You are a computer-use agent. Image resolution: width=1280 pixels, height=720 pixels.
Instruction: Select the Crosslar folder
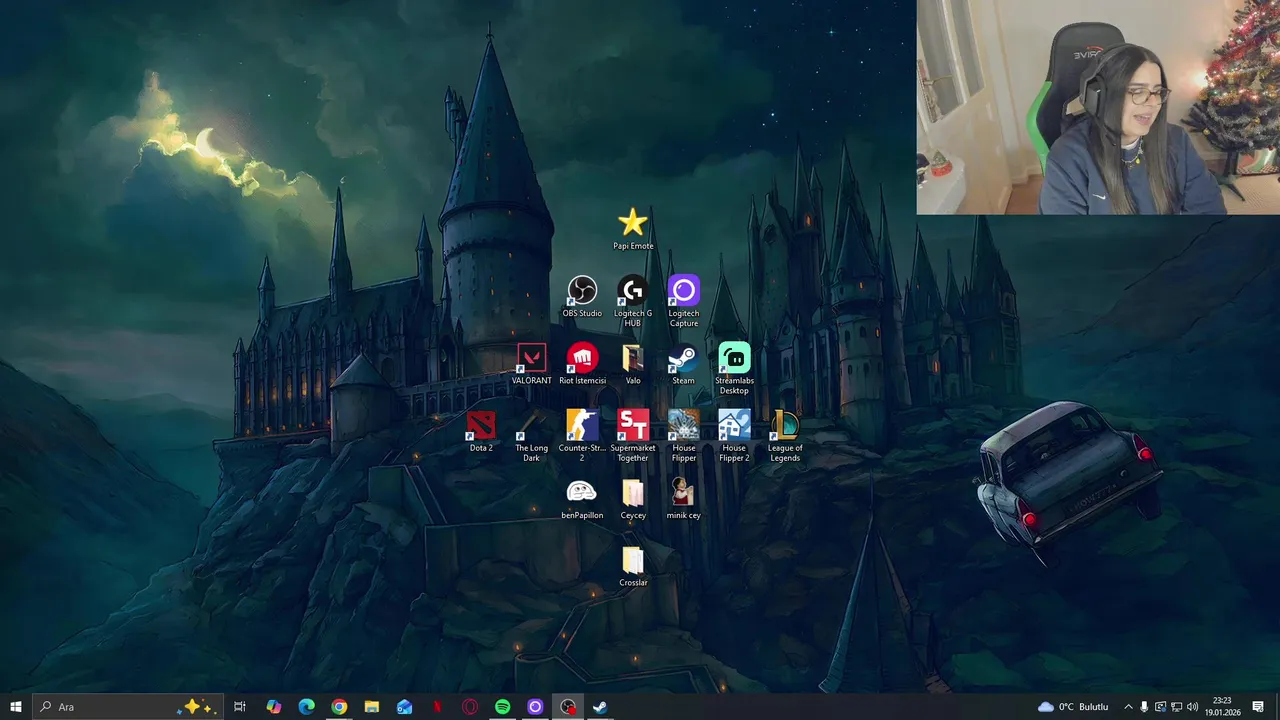[633, 566]
